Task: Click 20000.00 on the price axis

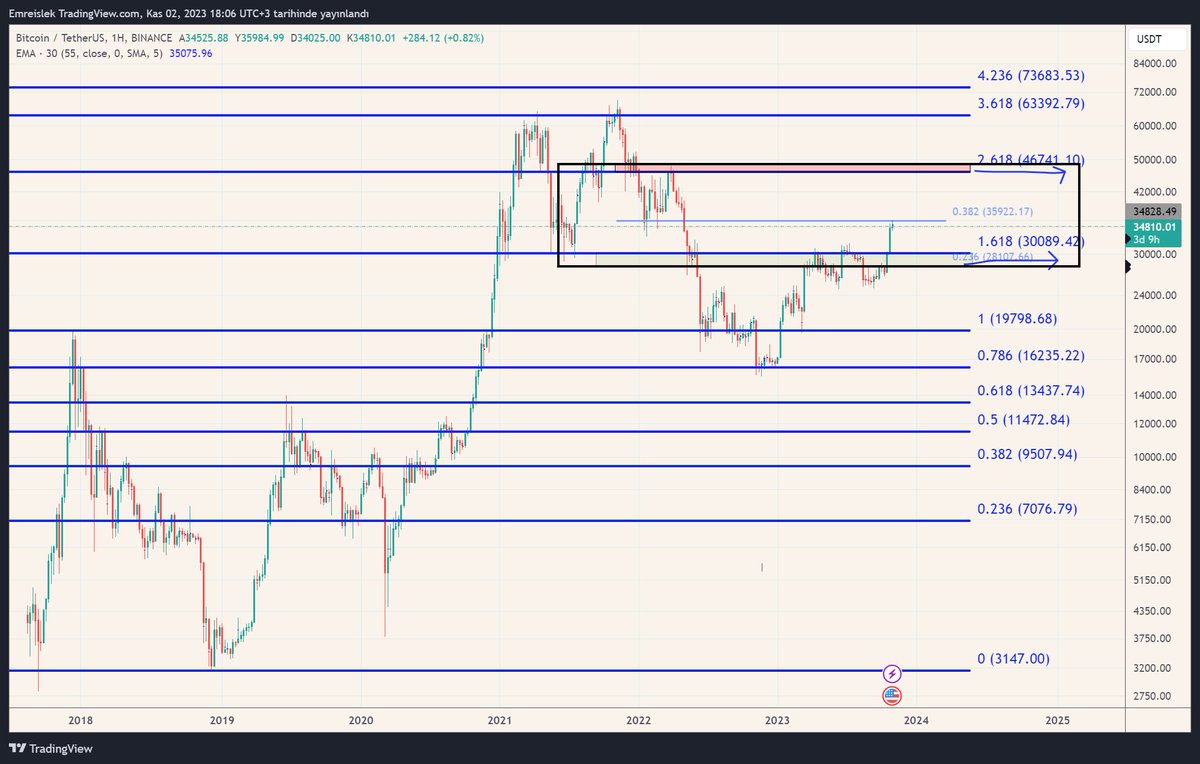Action: [x=1157, y=330]
